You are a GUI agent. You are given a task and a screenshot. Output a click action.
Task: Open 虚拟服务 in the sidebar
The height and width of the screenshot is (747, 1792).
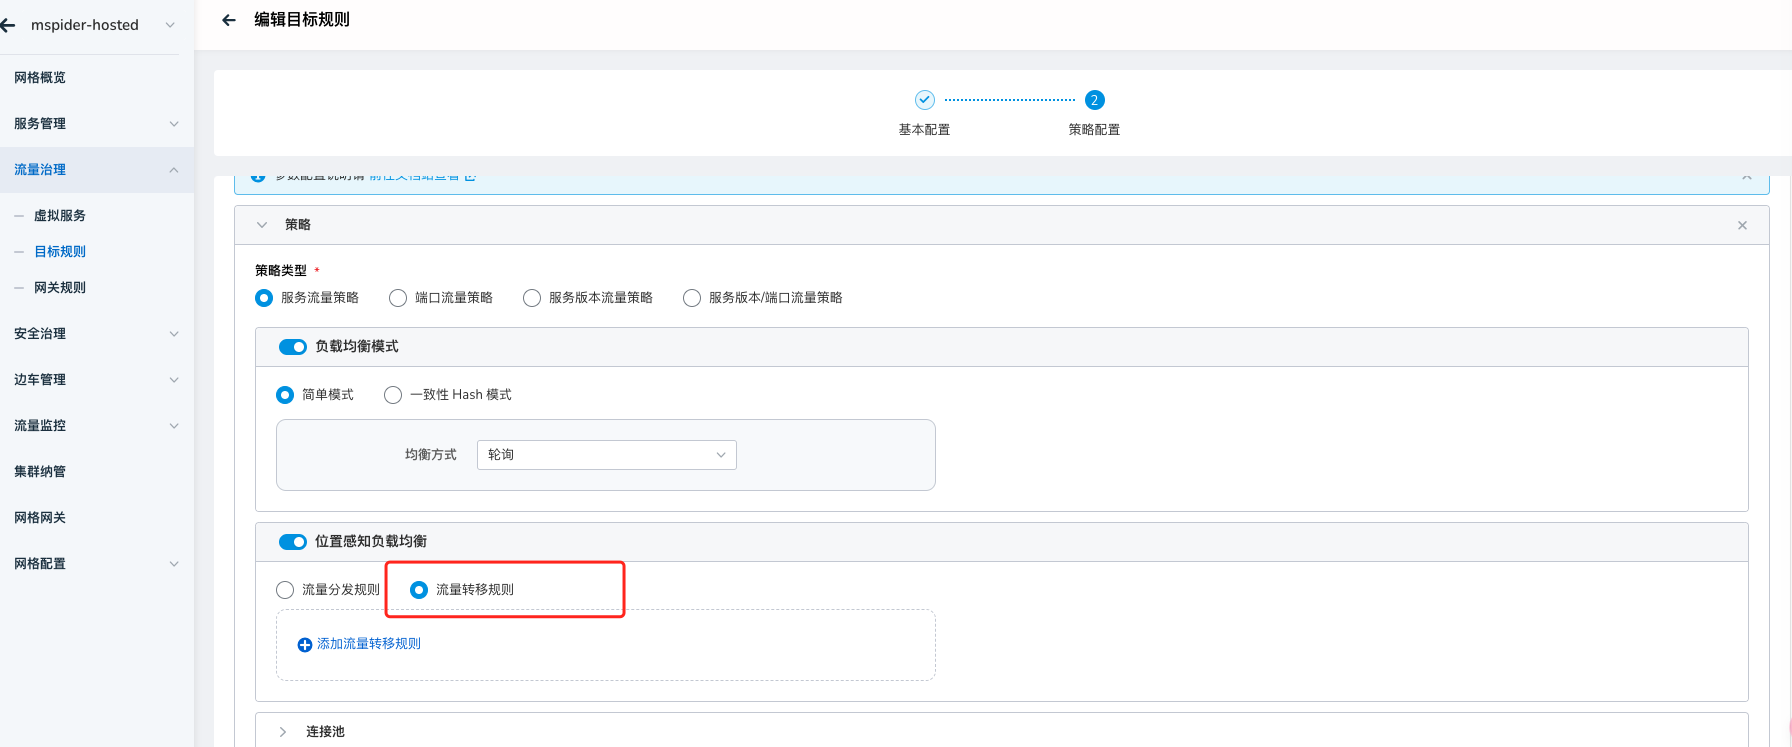pos(60,216)
